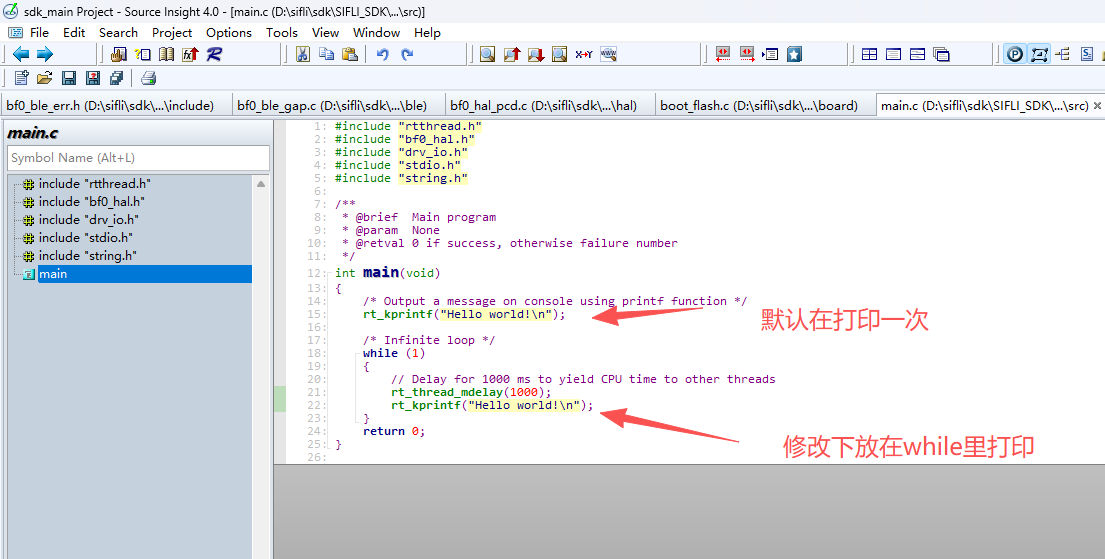
Task: Click the bookmark star icon
Action: 794,54
